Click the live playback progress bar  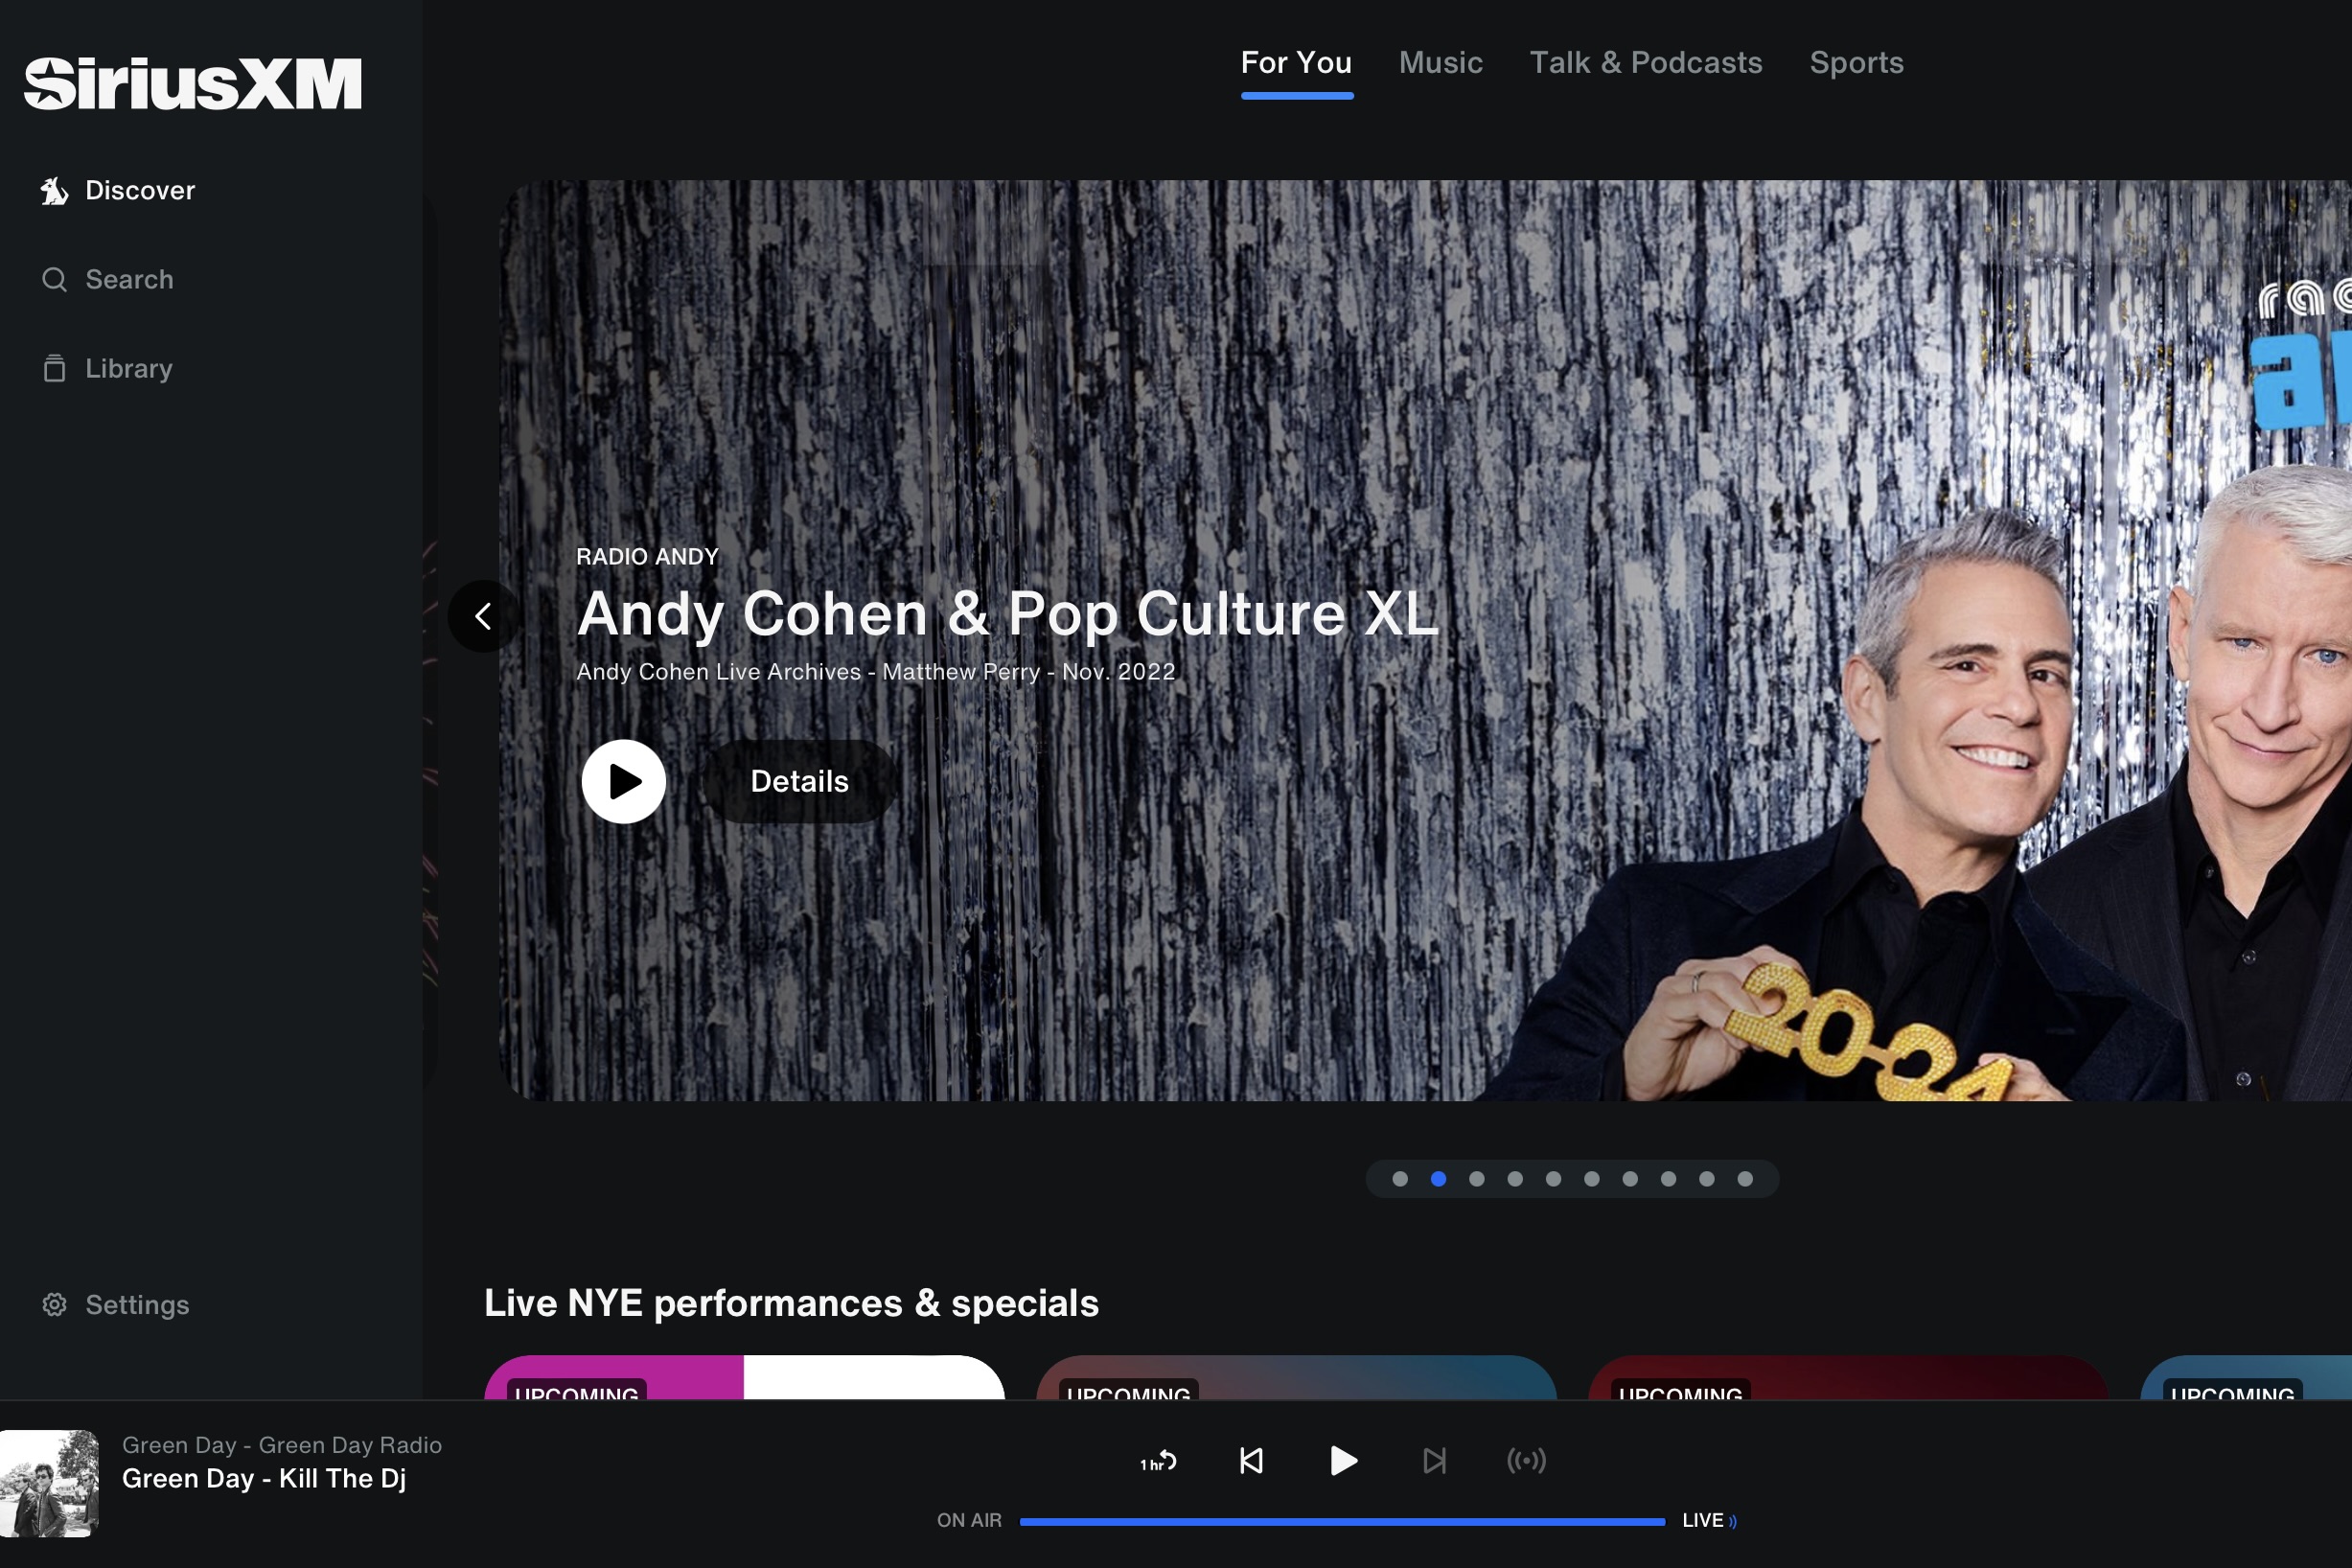click(1342, 1521)
